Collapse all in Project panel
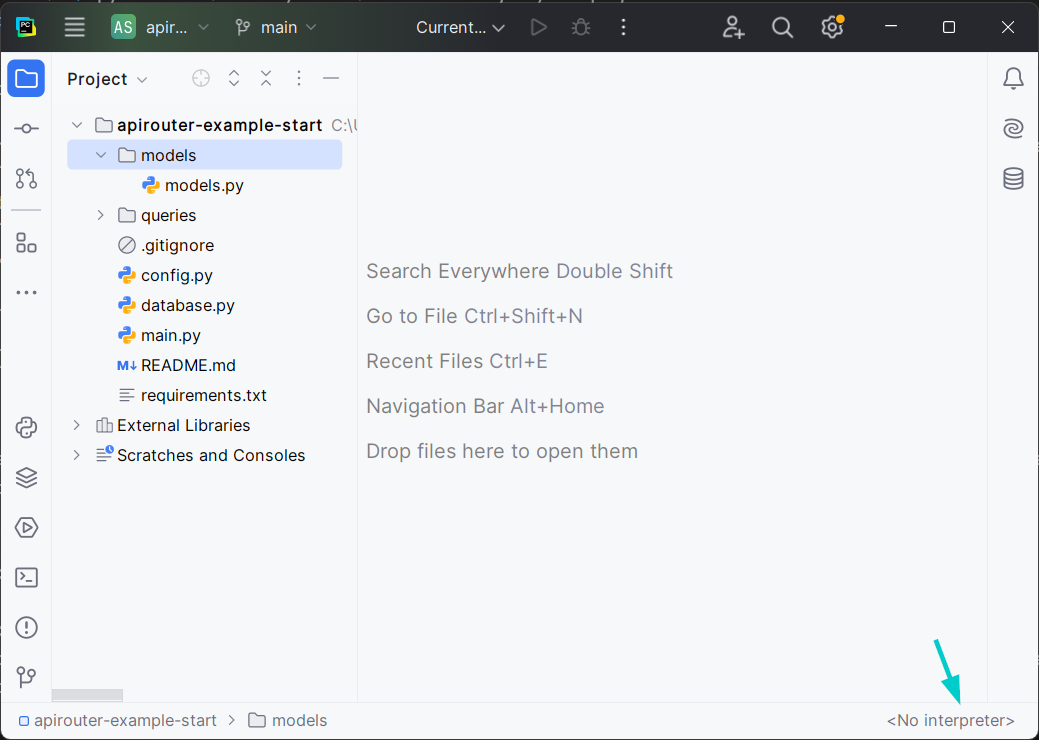Viewport: 1039px width, 740px height. (266, 78)
